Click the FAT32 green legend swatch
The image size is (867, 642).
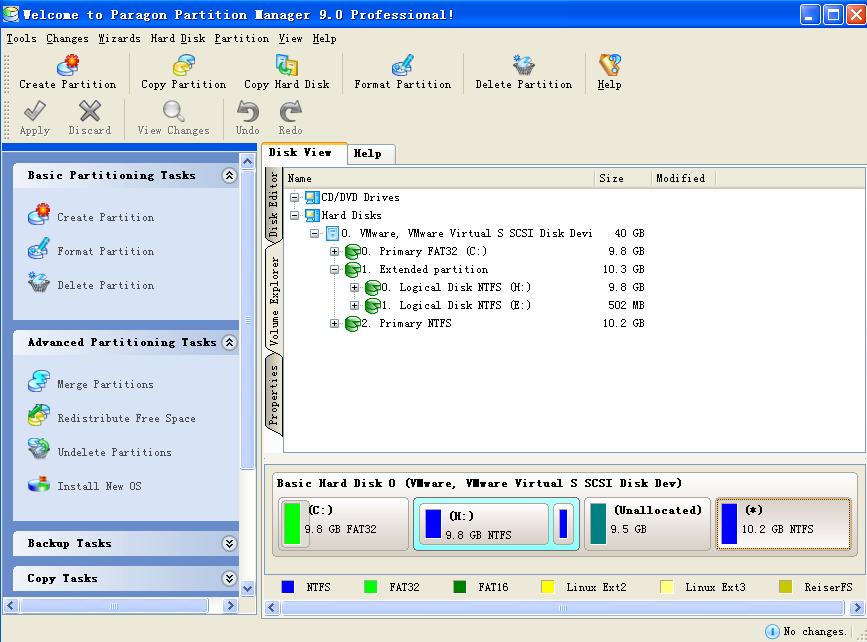click(x=370, y=587)
